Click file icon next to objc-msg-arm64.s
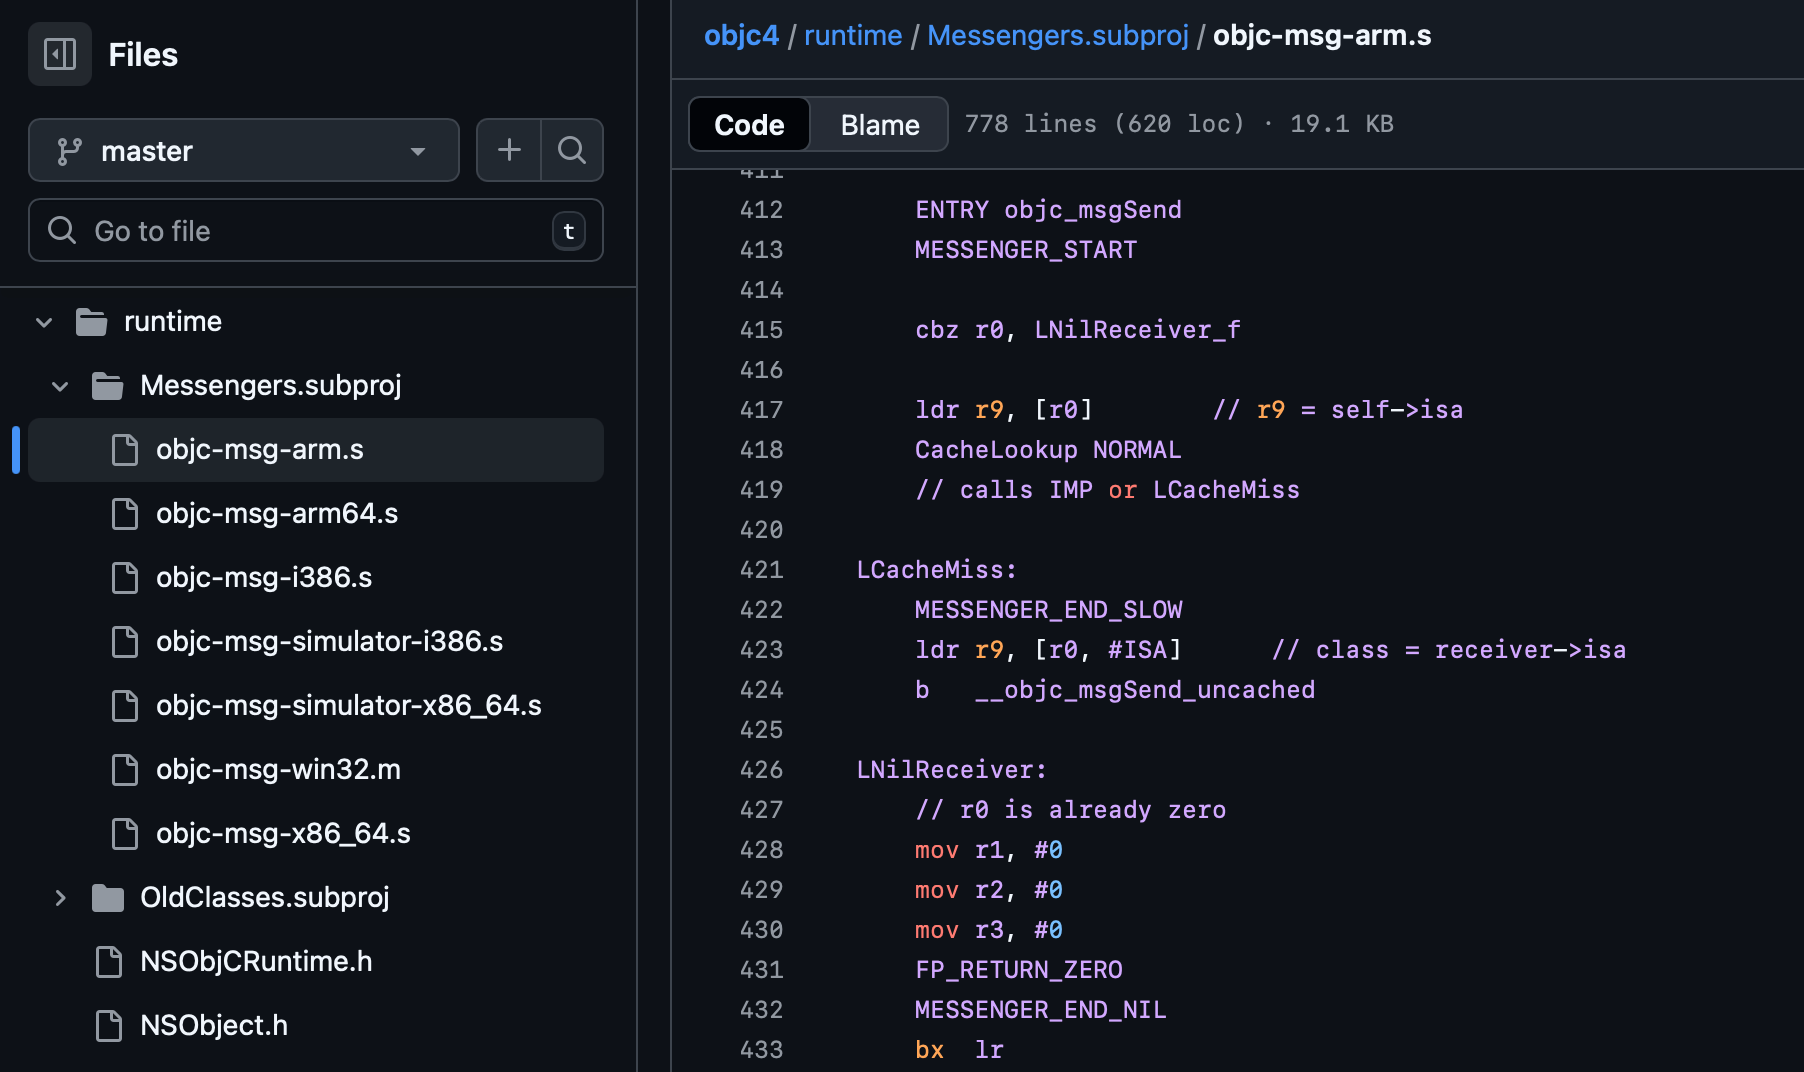The height and width of the screenshot is (1072, 1804). pos(125,514)
